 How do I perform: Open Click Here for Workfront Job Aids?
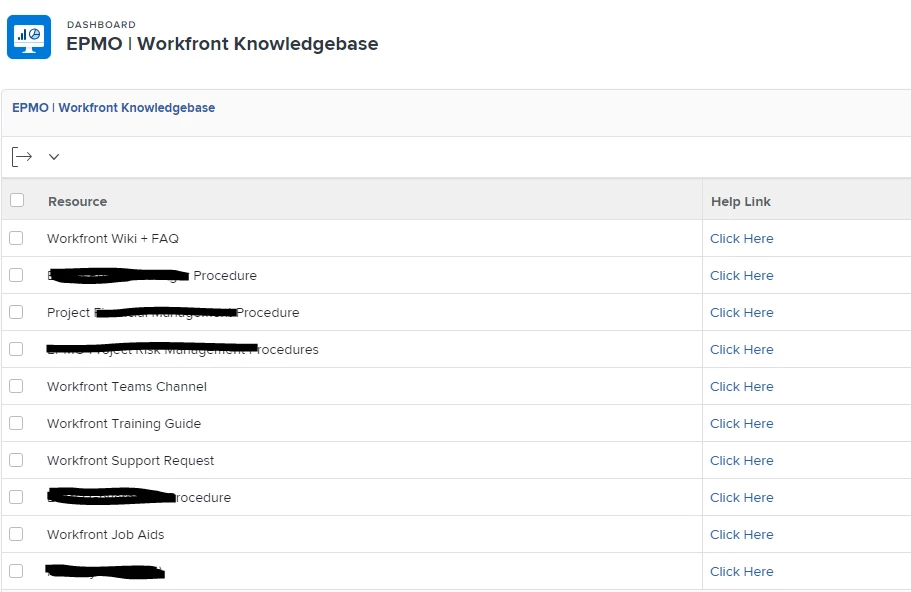pyautogui.click(x=741, y=534)
